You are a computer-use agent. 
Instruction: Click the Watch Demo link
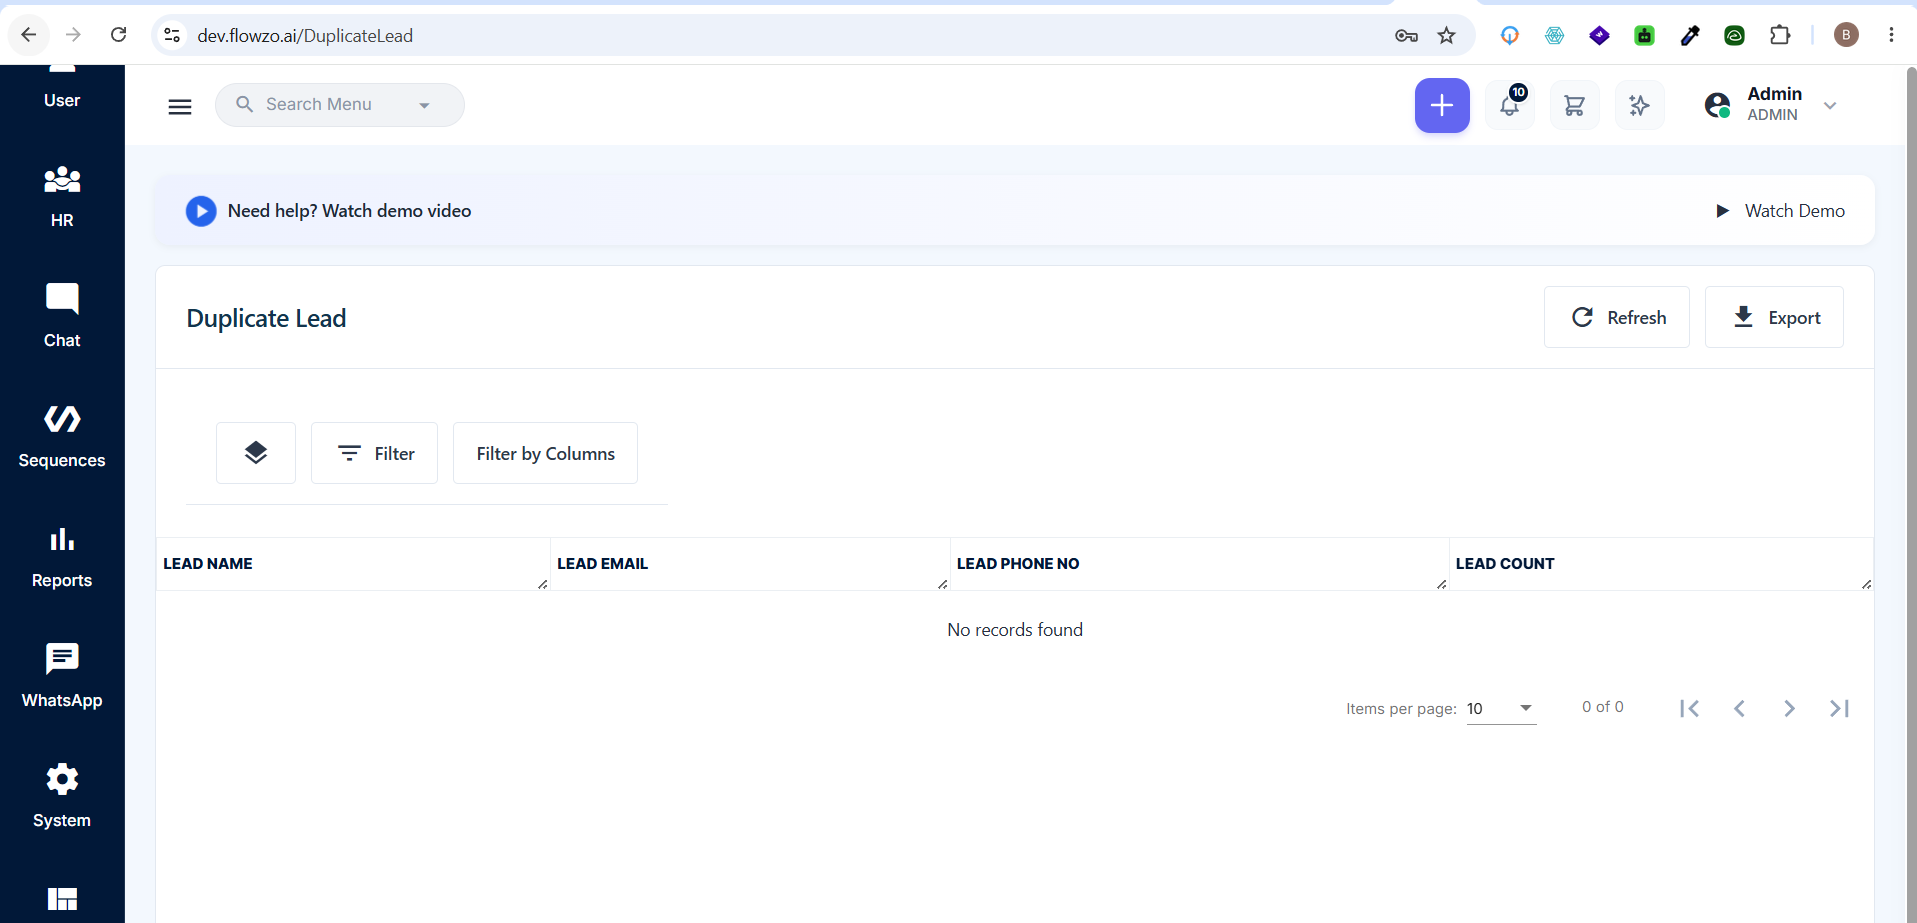pyautogui.click(x=1780, y=211)
